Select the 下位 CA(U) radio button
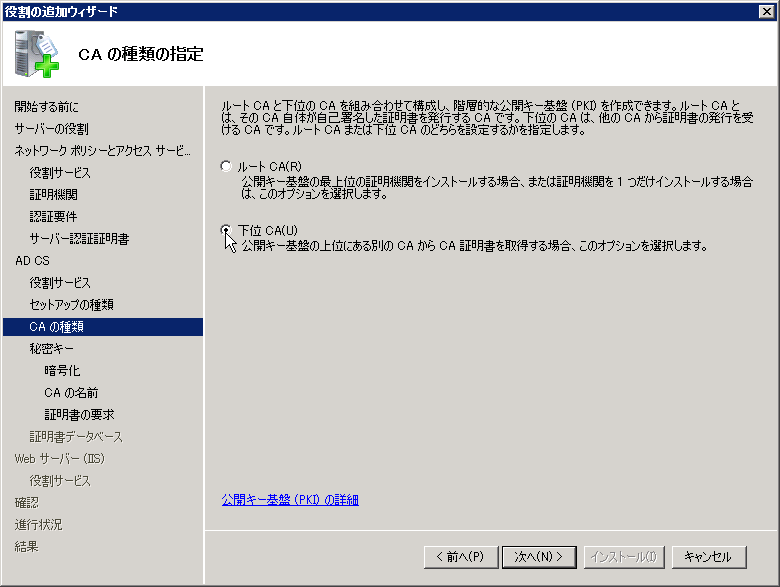Image resolution: width=780 pixels, height=587 pixels. 226,230
